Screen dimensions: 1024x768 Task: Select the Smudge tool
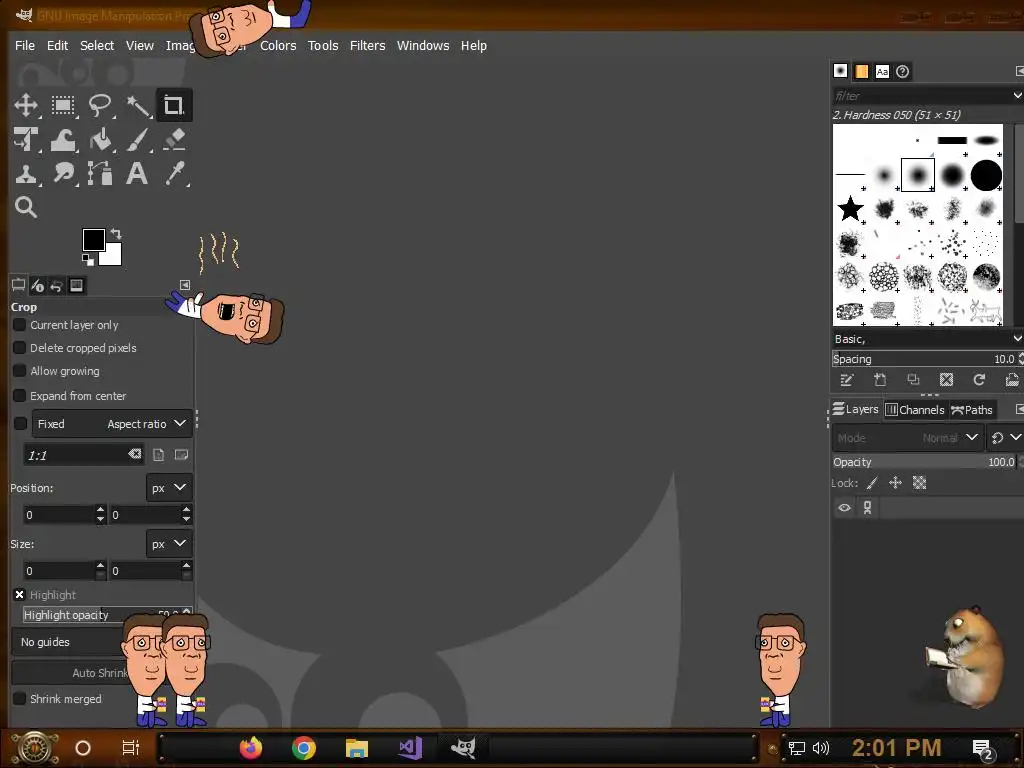63,174
